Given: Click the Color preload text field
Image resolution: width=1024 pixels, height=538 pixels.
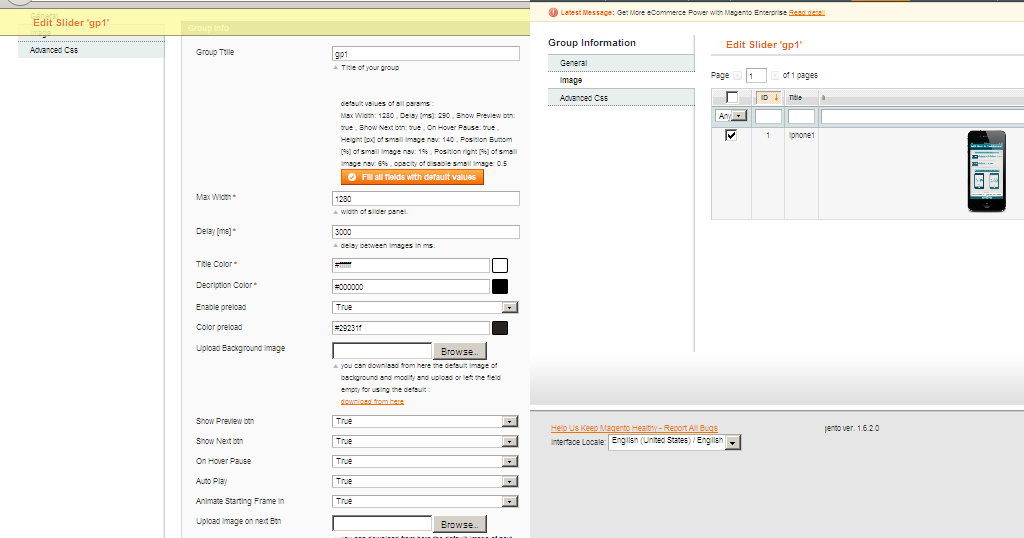Looking at the screenshot, I should point(411,328).
